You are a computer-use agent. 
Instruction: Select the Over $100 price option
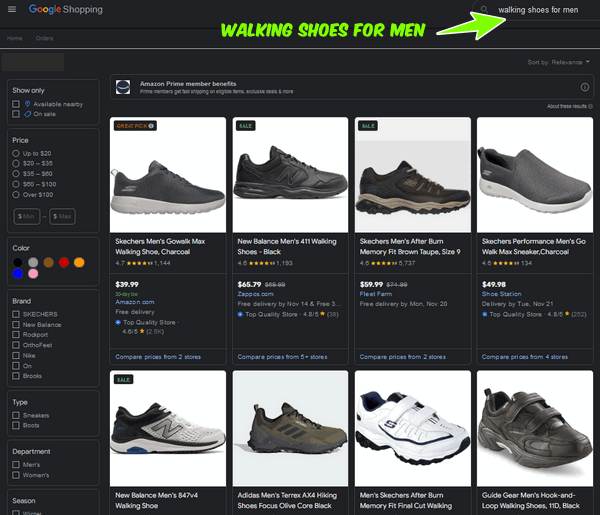[16, 194]
